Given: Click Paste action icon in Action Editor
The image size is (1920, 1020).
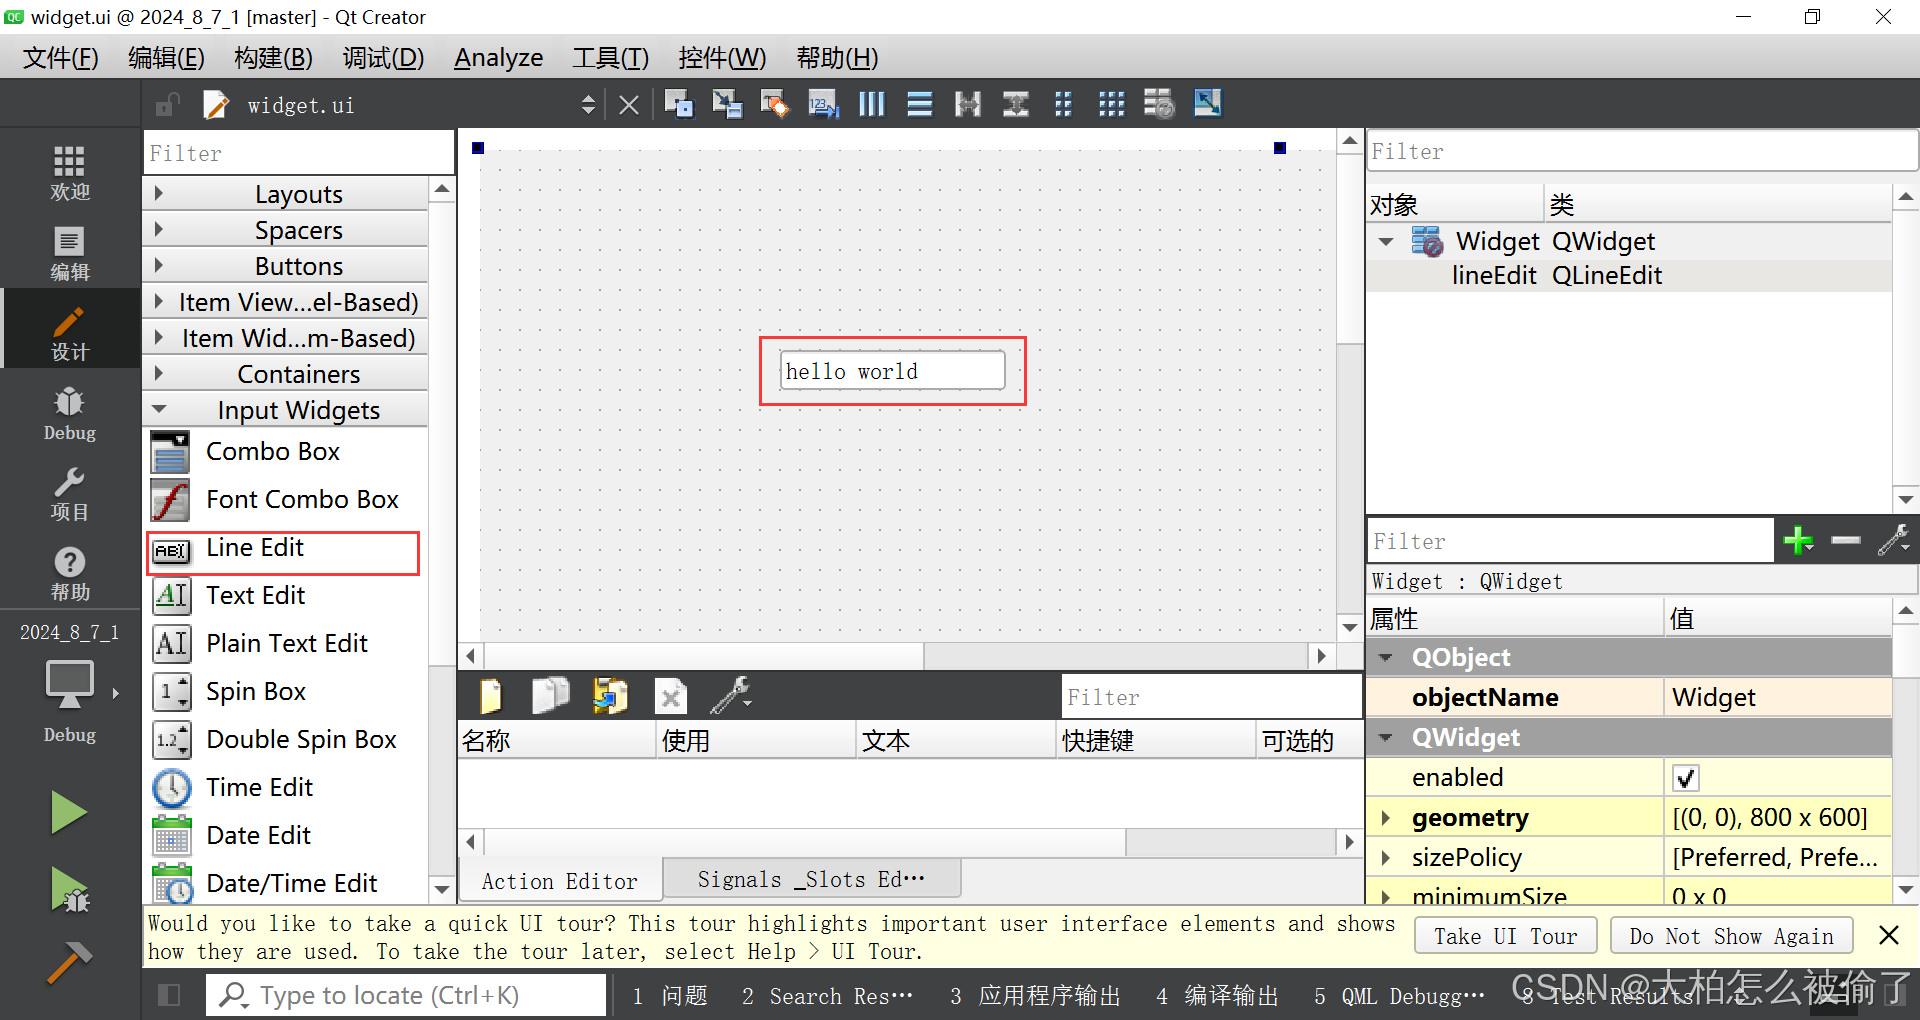Looking at the screenshot, I should coord(610,696).
